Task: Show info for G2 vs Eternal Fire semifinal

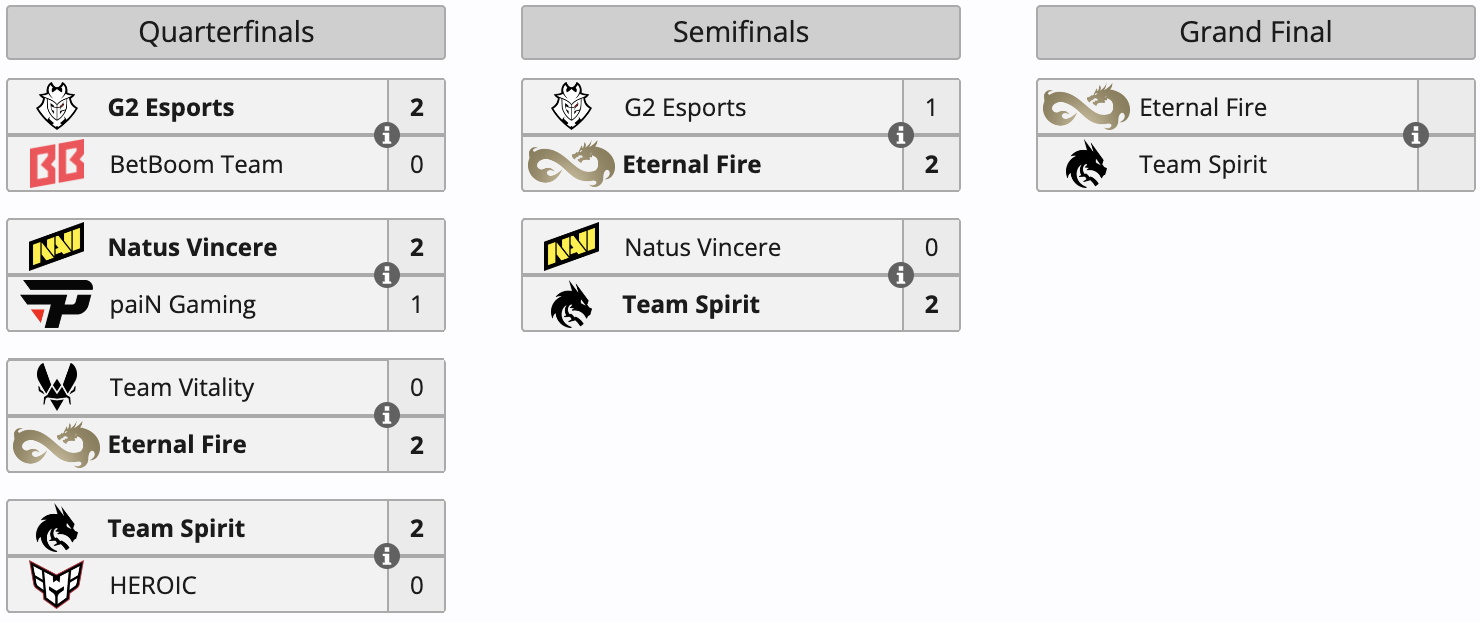Action: [x=901, y=135]
